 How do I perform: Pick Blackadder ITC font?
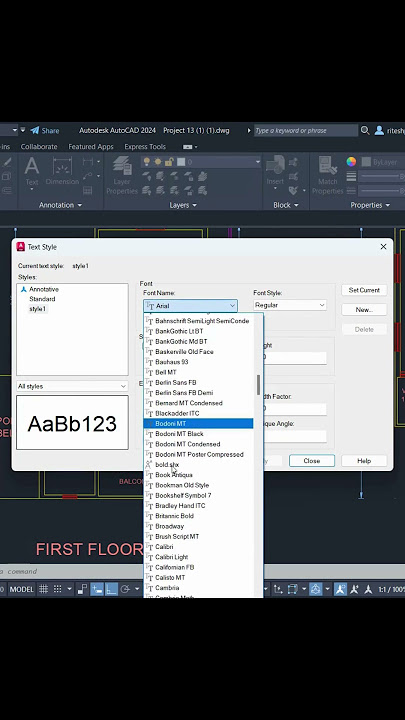coord(198,413)
